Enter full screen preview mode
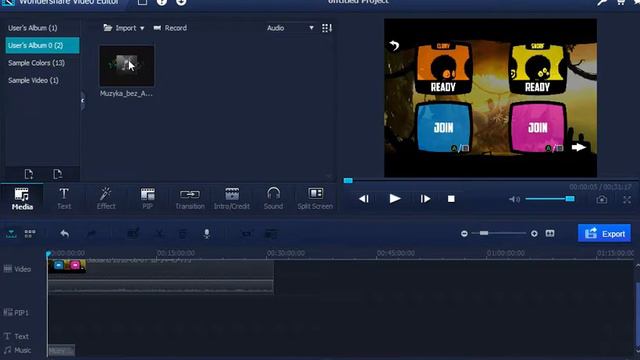Screen dimensions: 640x360 627,199
